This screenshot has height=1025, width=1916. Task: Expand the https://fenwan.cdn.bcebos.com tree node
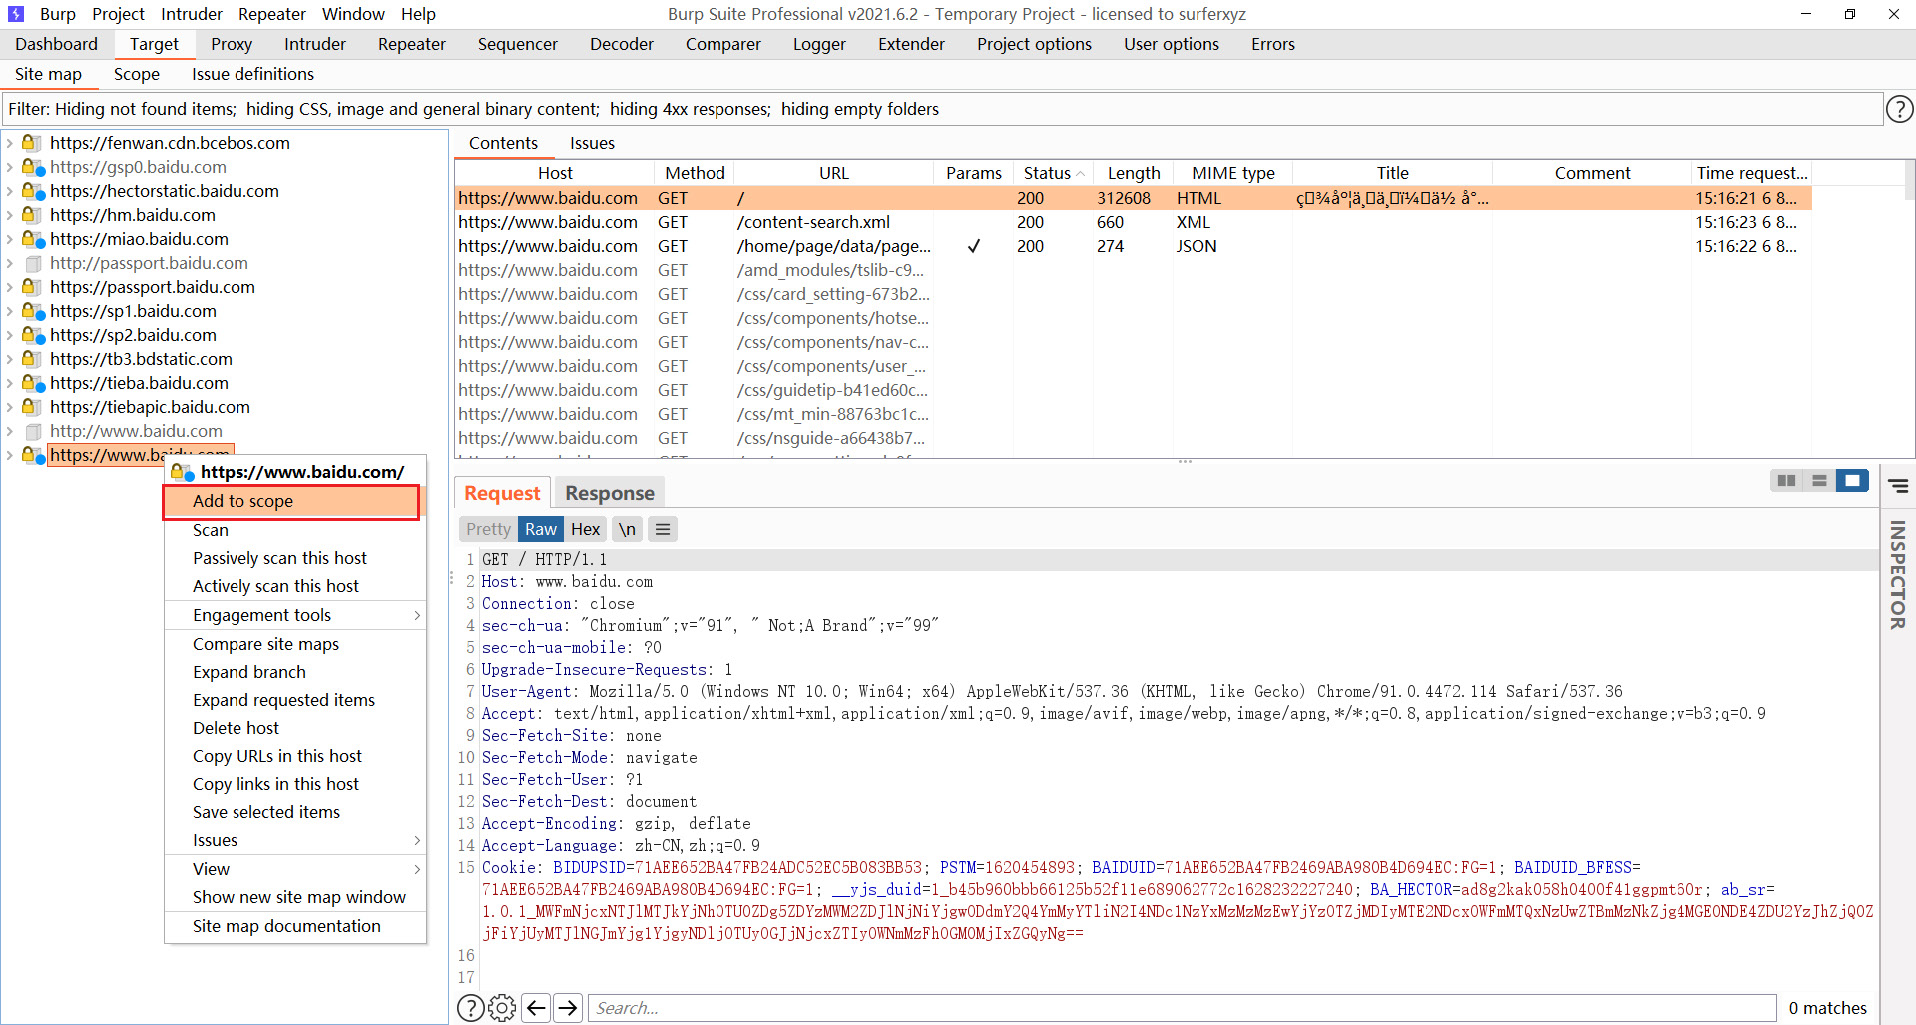point(9,143)
